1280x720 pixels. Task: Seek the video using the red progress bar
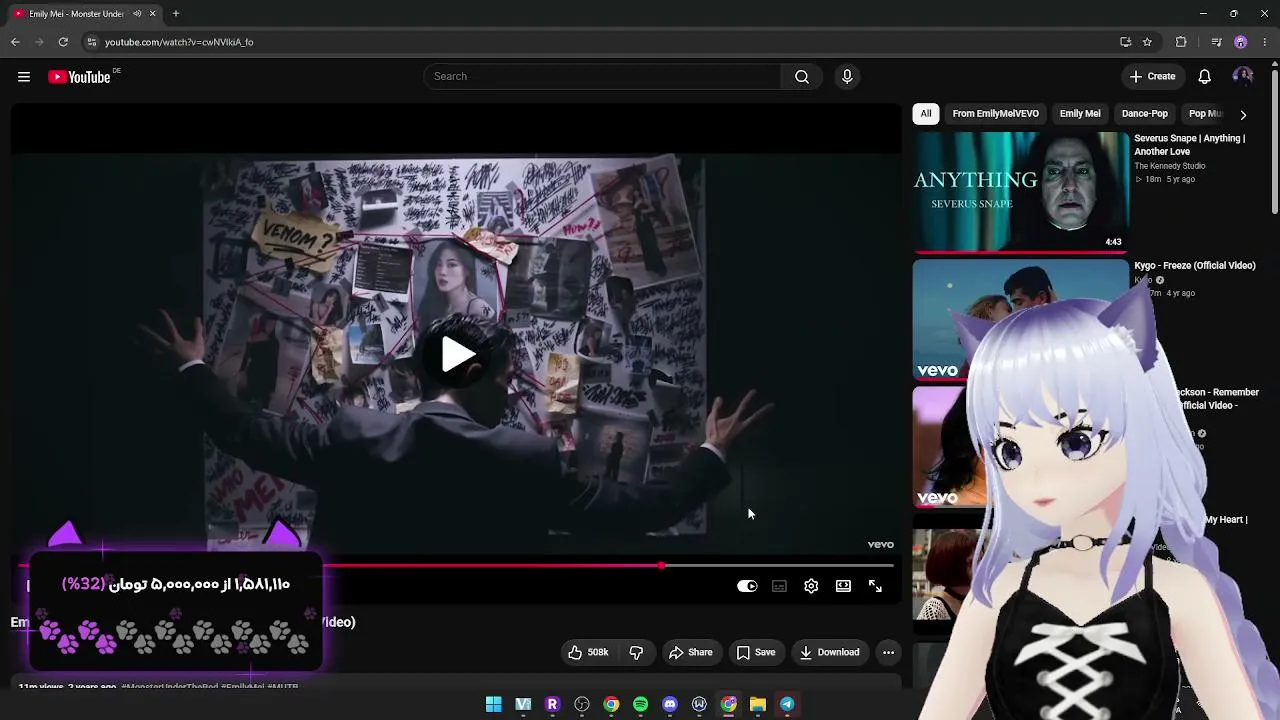click(x=456, y=566)
